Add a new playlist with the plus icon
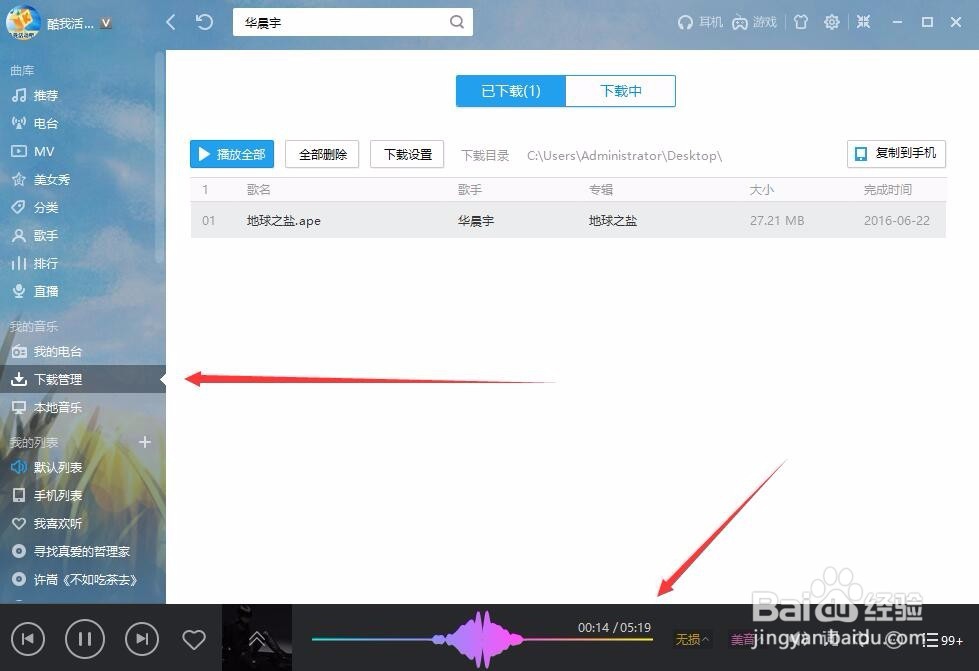This screenshot has width=979, height=671. [x=144, y=441]
